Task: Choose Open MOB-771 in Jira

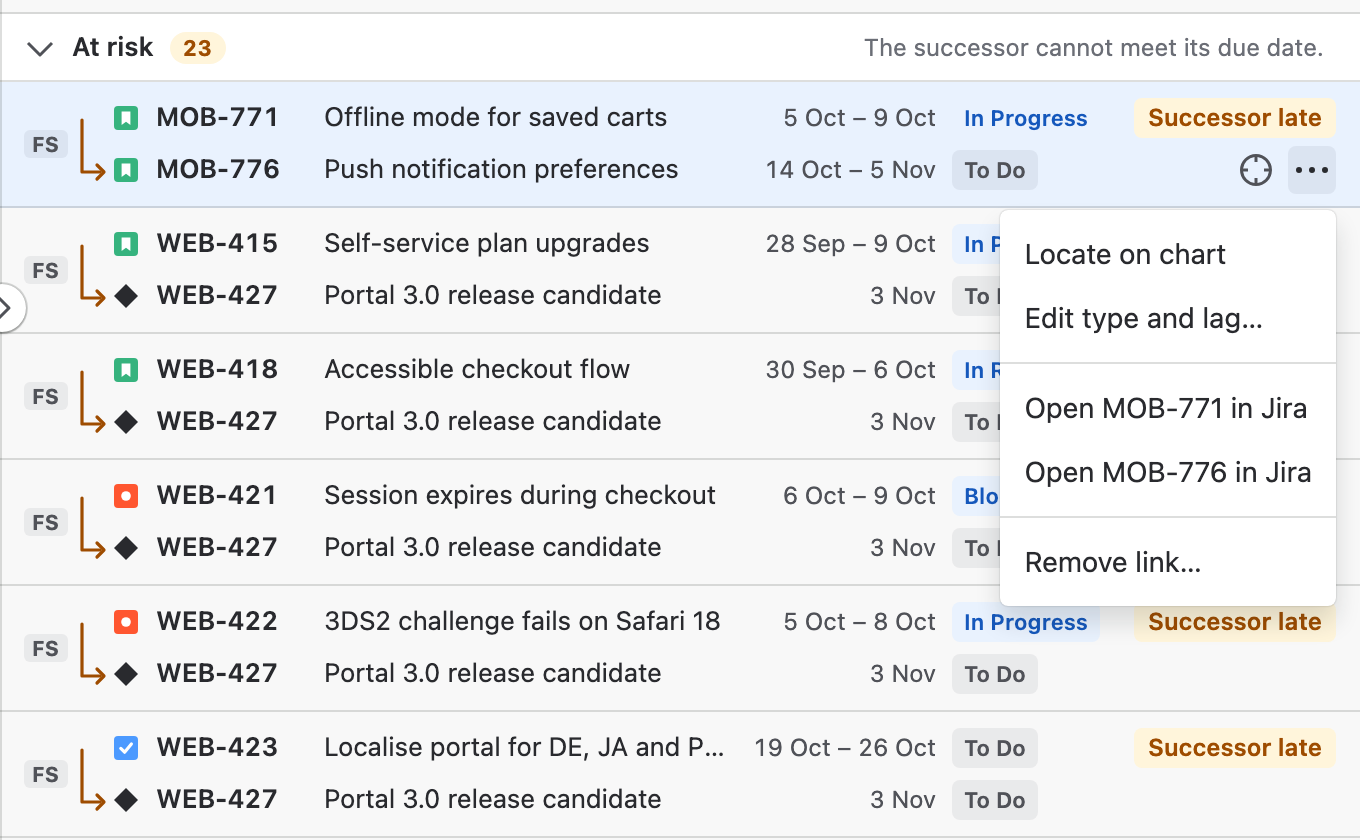Action: click(1168, 409)
